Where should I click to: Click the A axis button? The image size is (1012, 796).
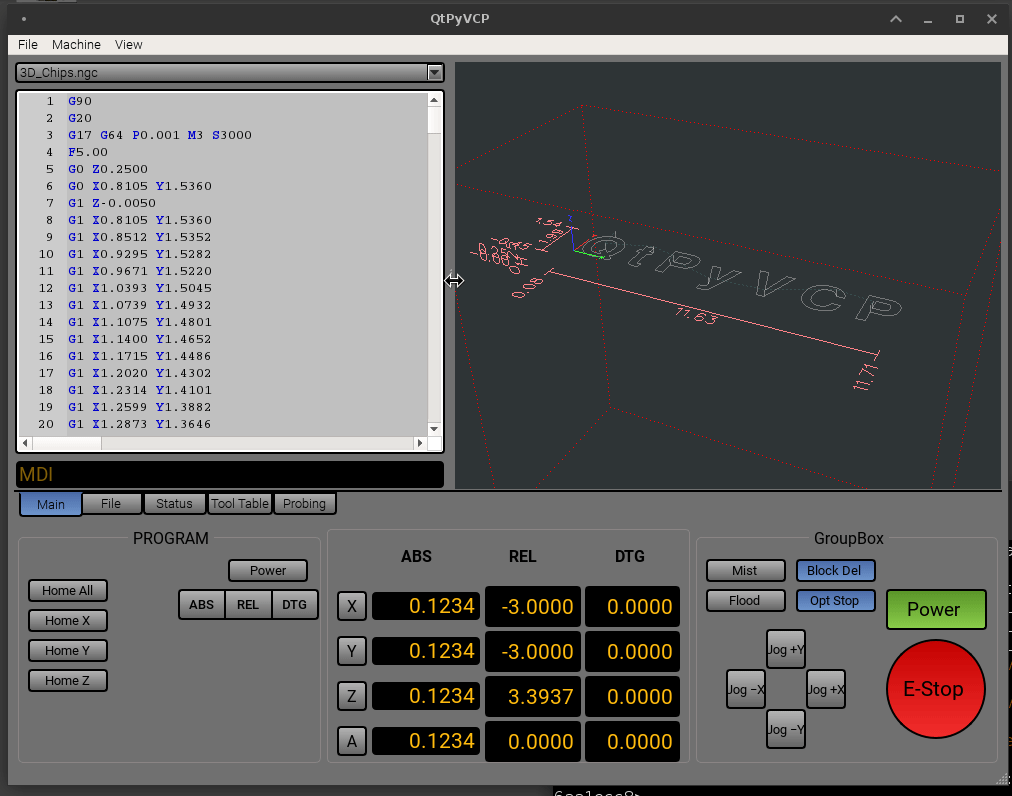click(352, 741)
